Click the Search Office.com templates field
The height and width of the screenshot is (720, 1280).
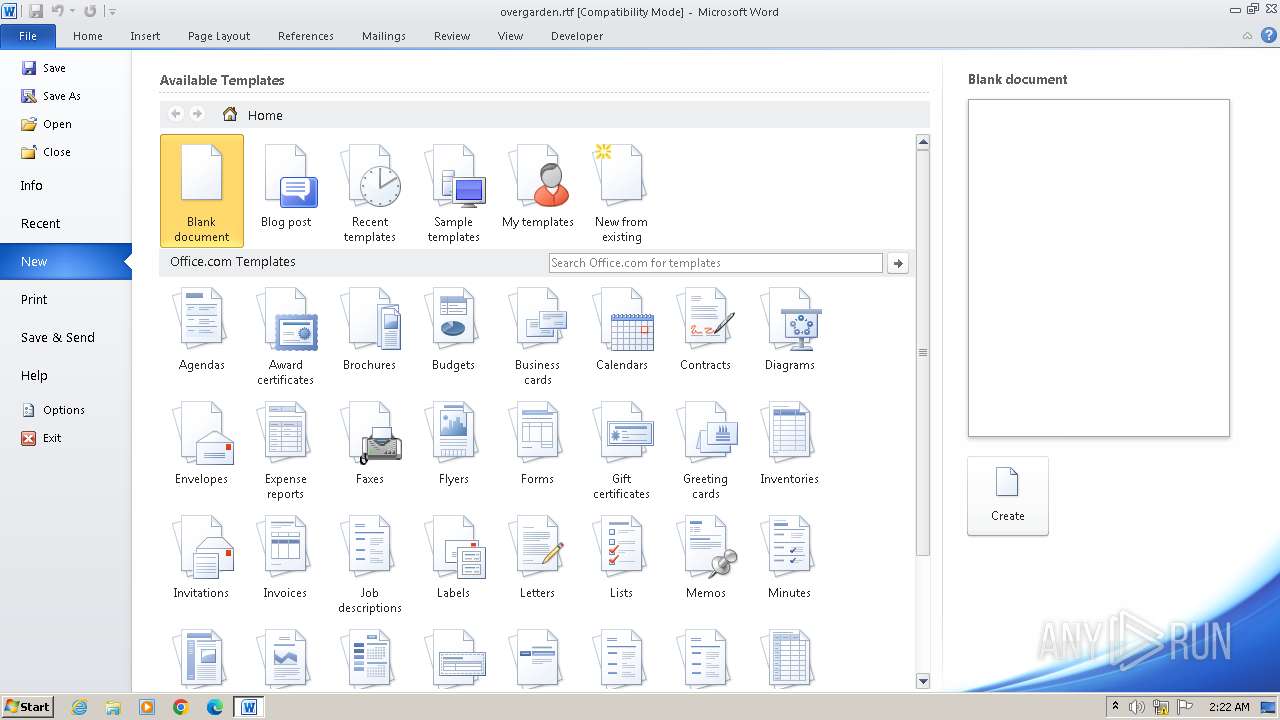tap(716, 263)
